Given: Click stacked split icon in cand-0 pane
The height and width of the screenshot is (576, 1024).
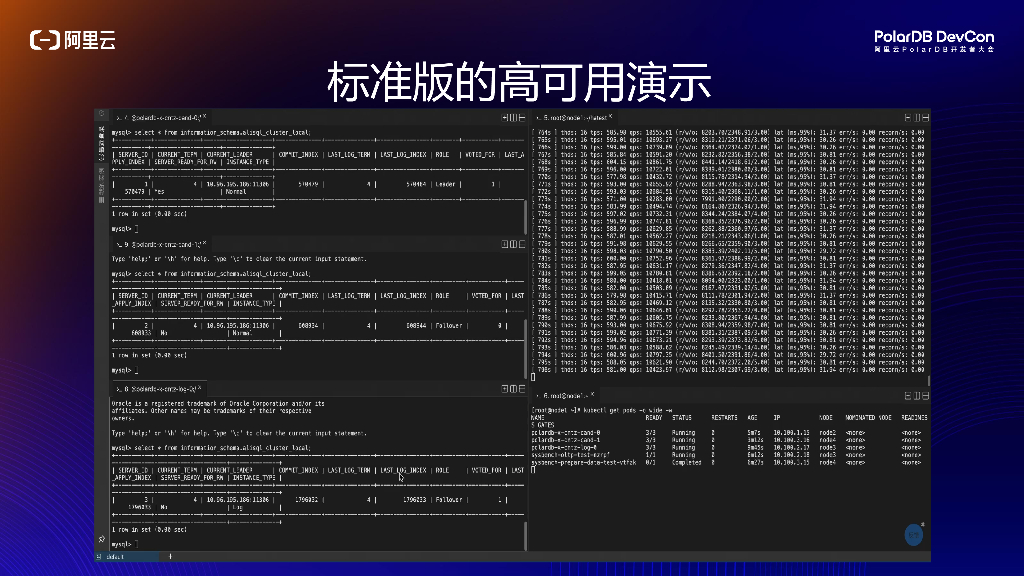Looking at the screenshot, I should 522,118.
